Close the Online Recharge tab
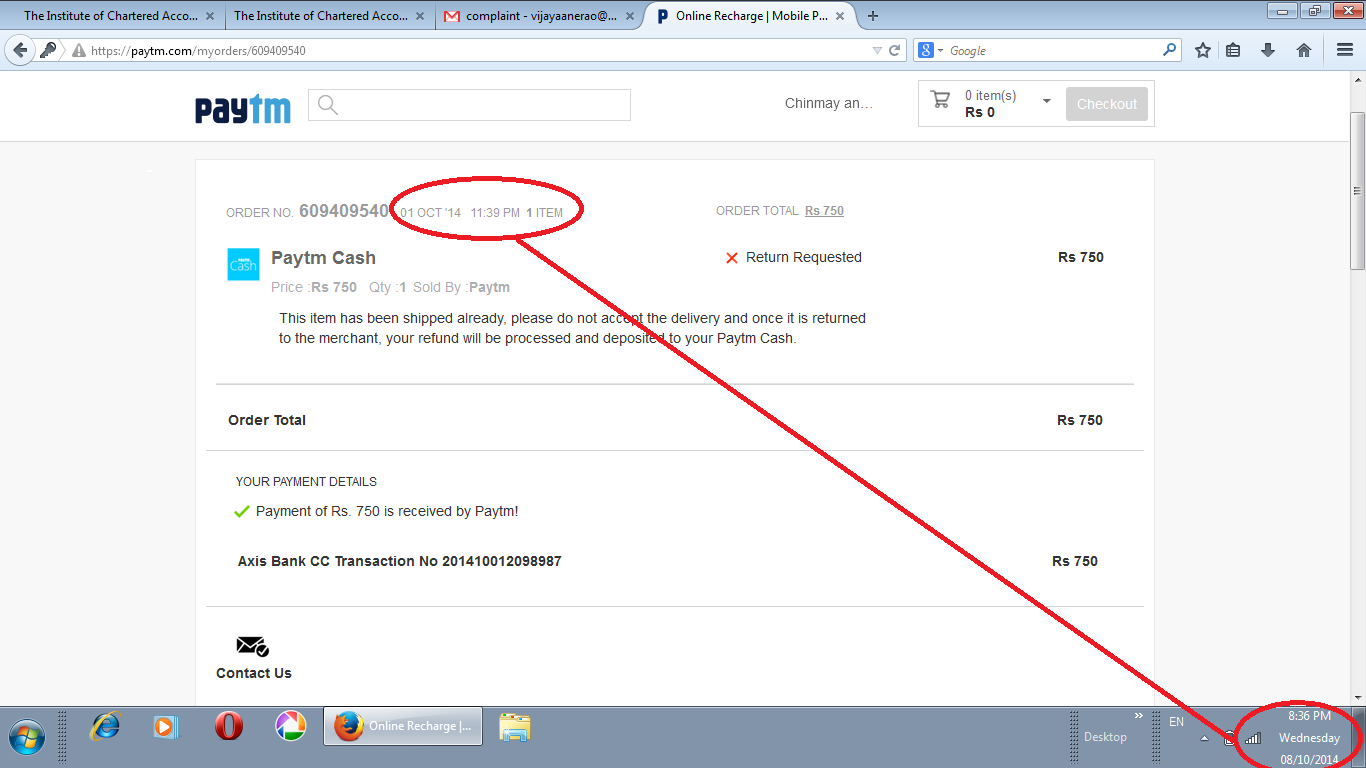 [840, 17]
